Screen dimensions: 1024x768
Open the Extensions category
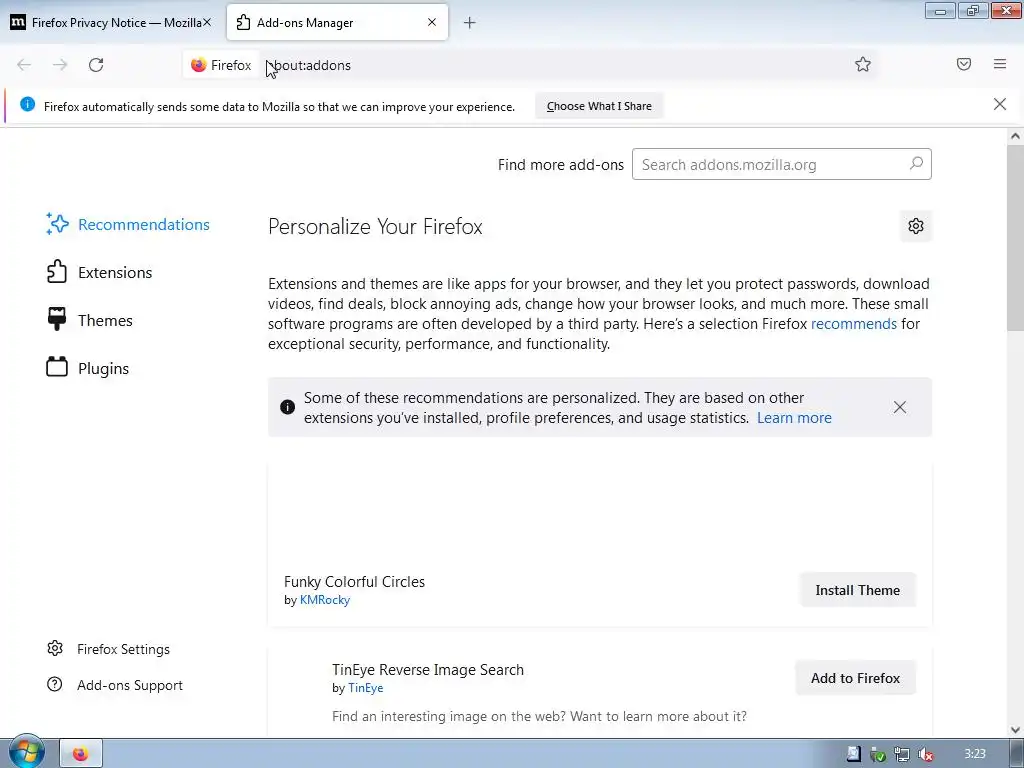(99, 272)
